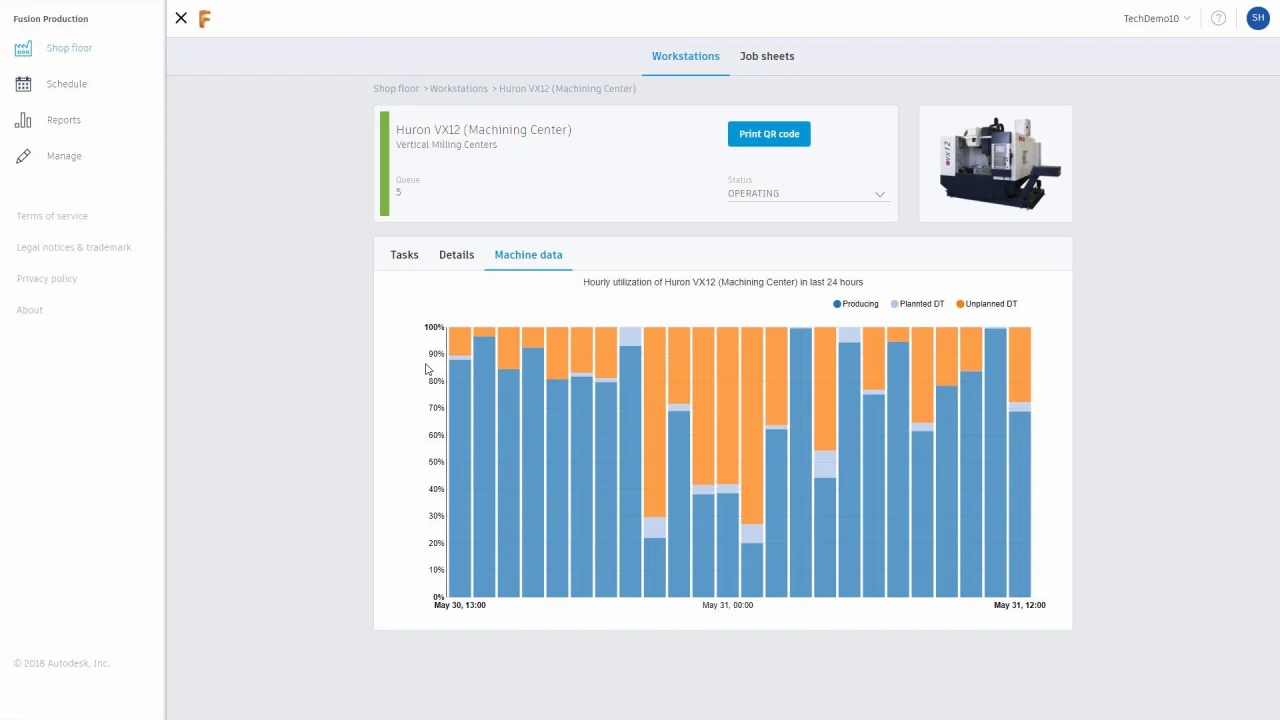Screen dimensions: 1280x720
Task: Switch to the Workstations tab
Action: (x=685, y=56)
